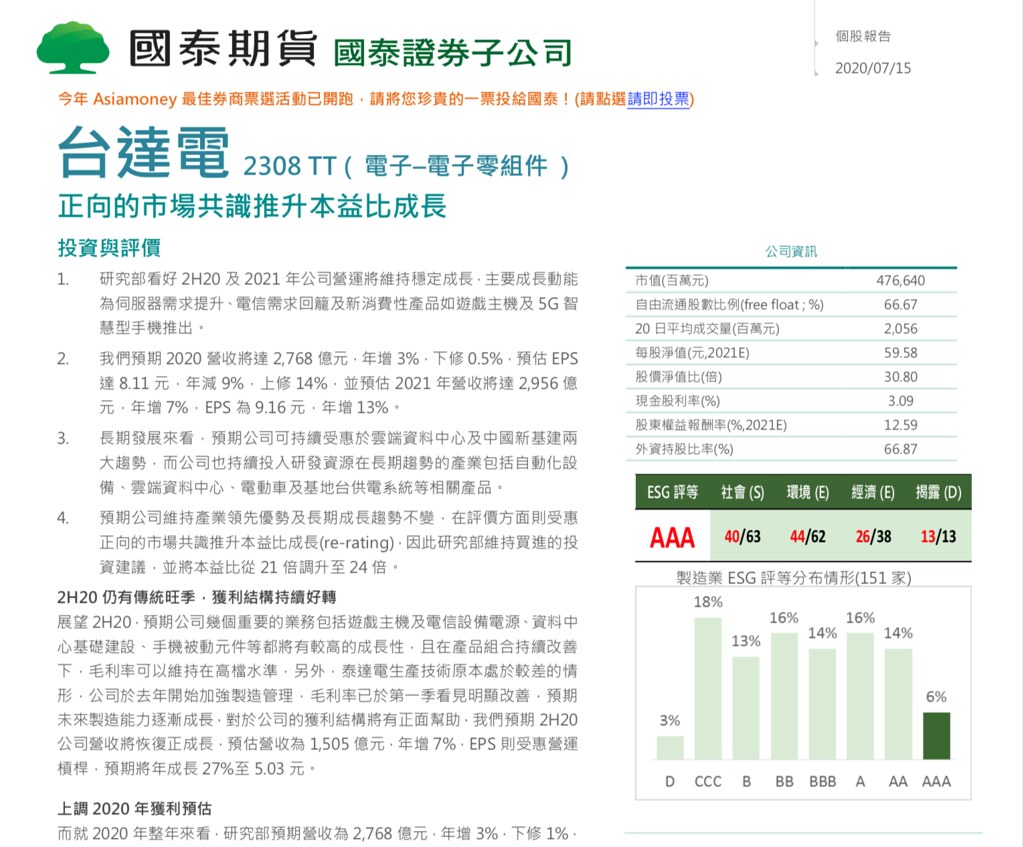
Task: Click the AAA ESG rating in red
Action: click(x=672, y=537)
